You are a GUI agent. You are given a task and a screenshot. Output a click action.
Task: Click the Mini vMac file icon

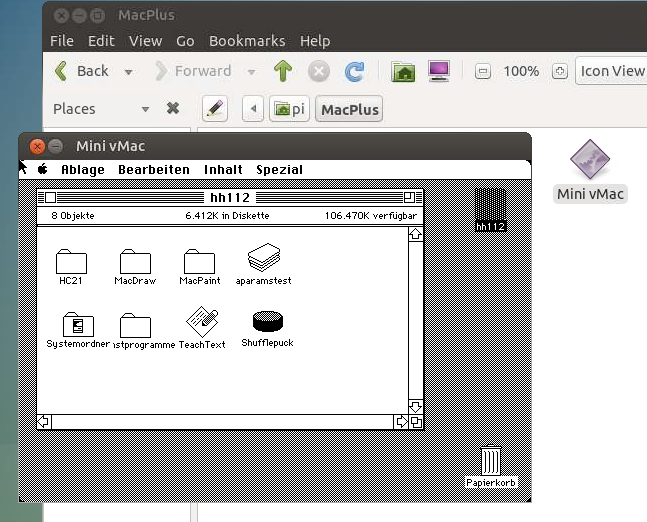589,161
